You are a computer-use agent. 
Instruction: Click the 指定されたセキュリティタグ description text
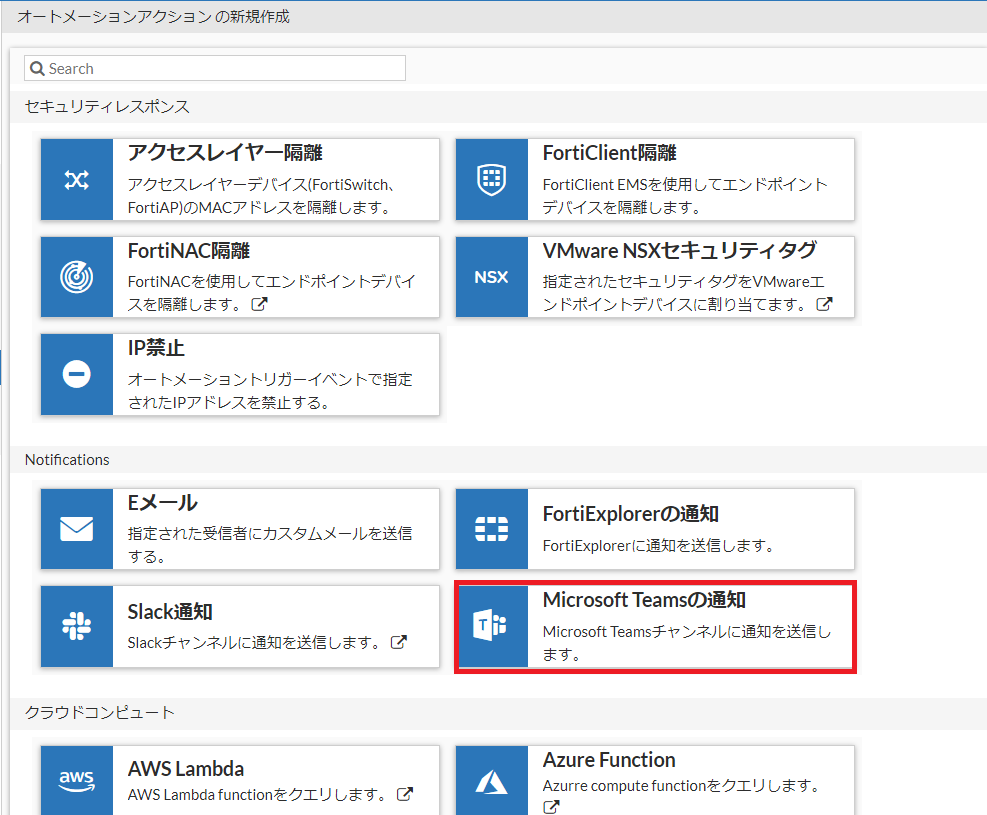(x=684, y=293)
